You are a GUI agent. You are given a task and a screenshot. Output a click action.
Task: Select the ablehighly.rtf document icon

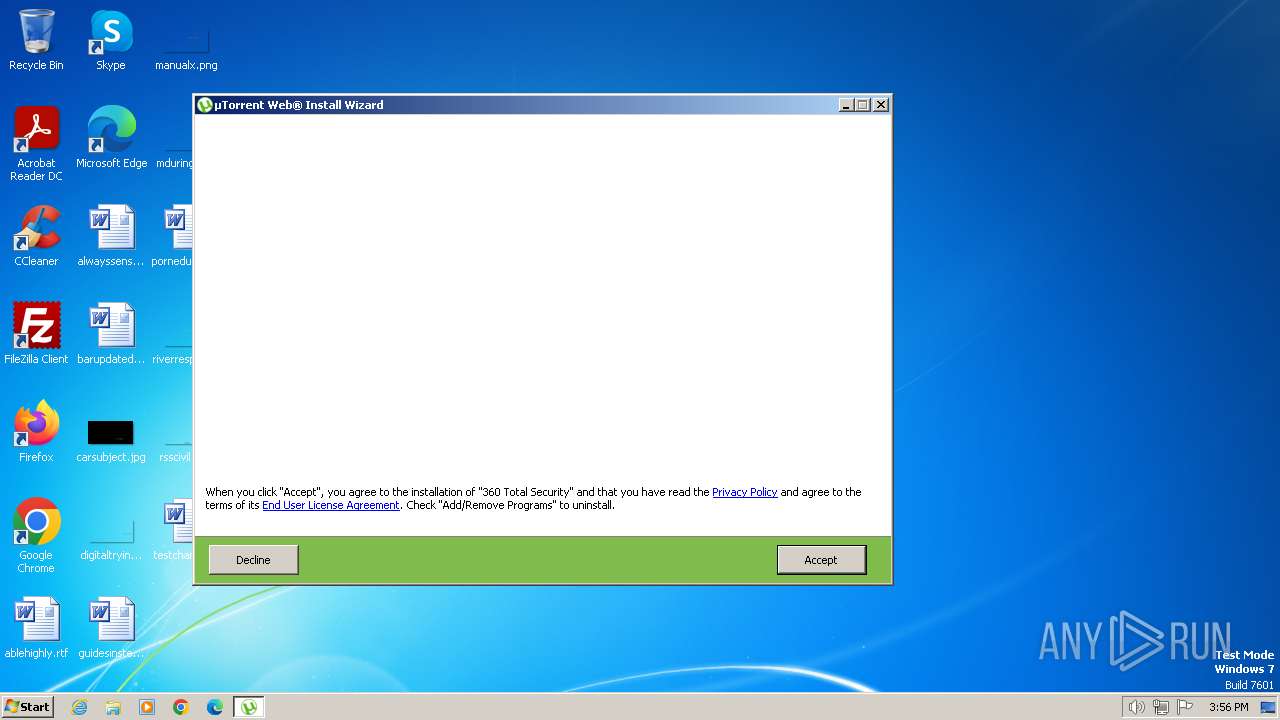(36, 628)
